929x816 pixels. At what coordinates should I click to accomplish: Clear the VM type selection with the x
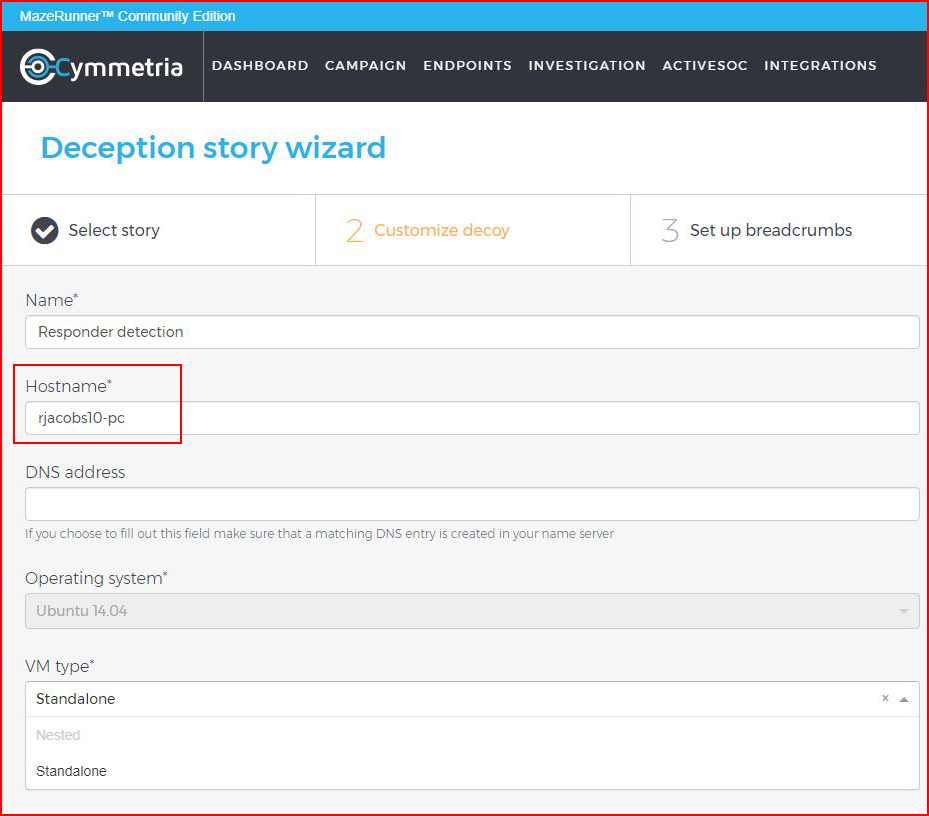click(x=885, y=698)
